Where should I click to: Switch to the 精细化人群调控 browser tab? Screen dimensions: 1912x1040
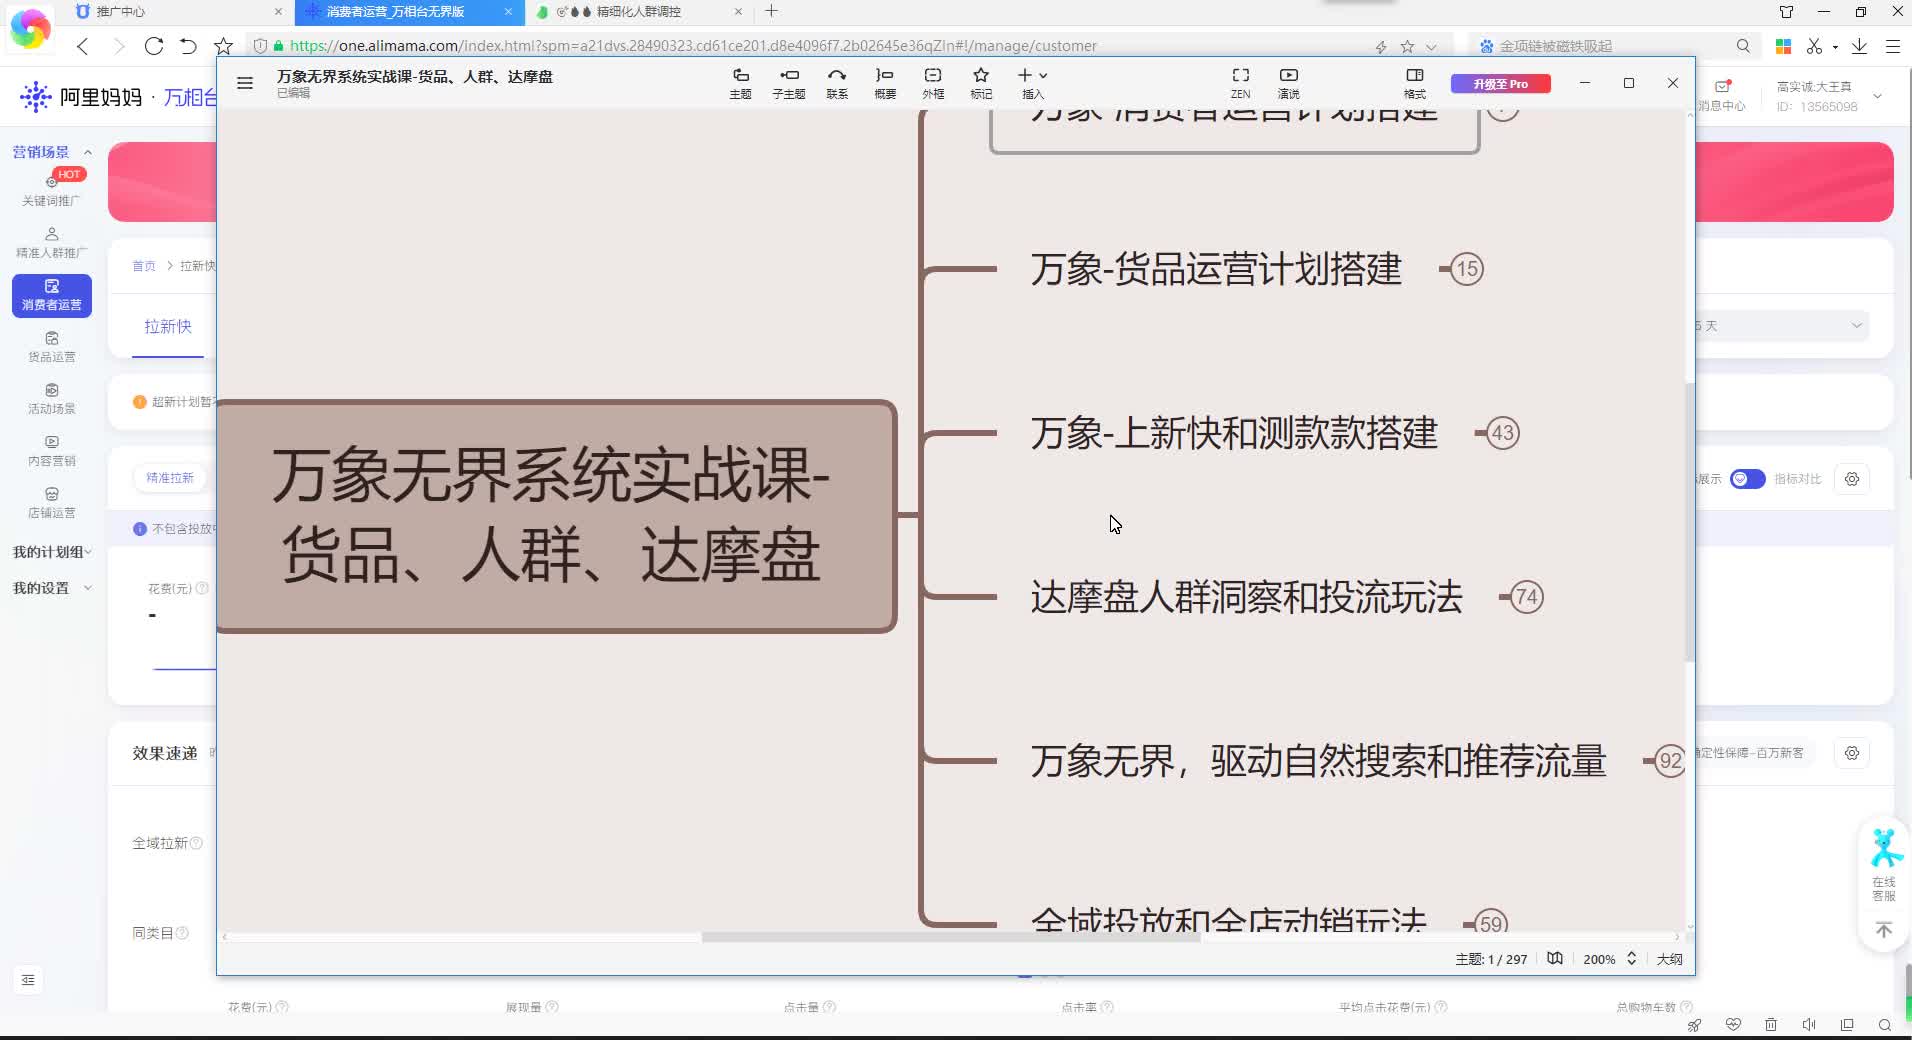pyautogui.click(x=638, y=12)
